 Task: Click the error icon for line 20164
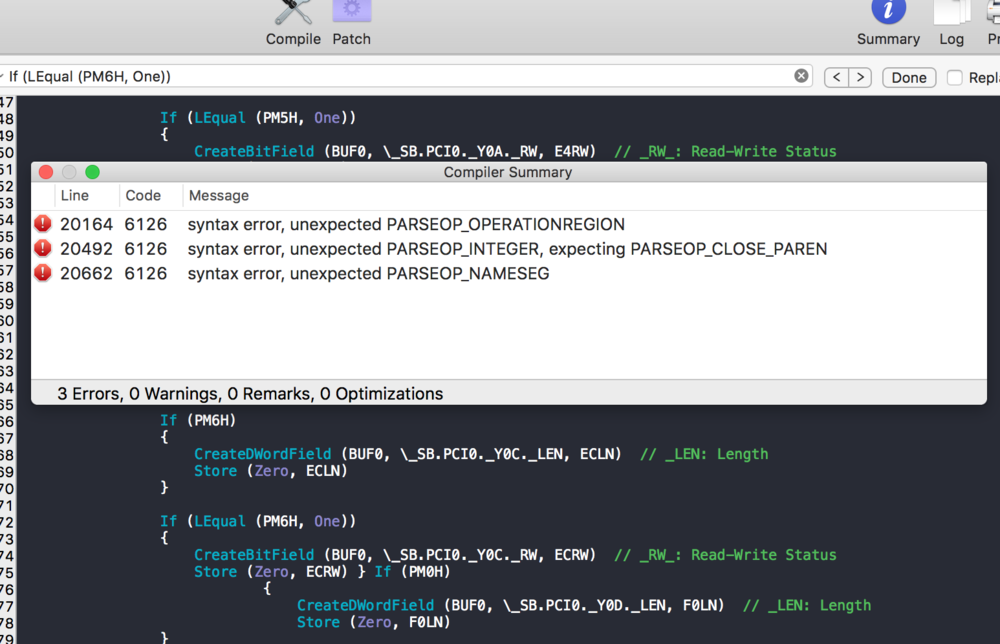point(43,224)
